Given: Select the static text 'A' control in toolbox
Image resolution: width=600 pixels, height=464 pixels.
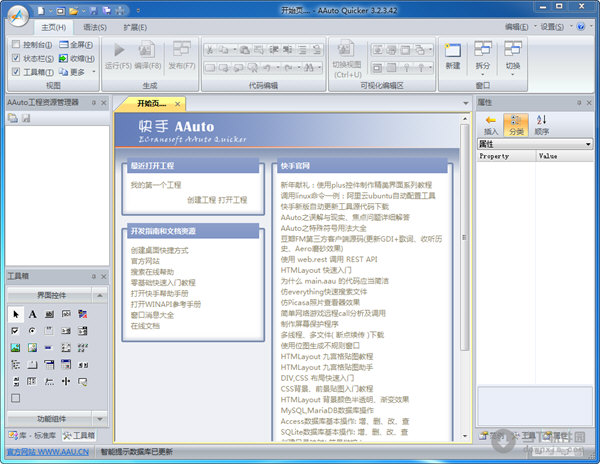Looking at the screenshot, I should (33, 314).
